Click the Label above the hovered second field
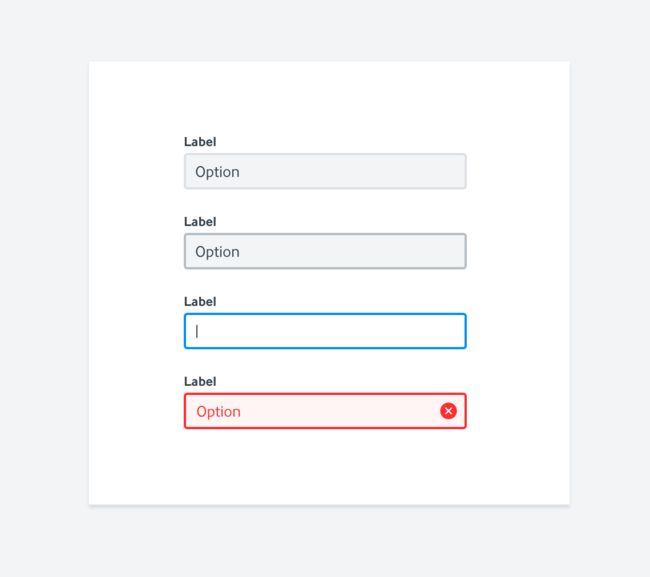The width and height of the screenshot is (650, 577). (200, 222)
